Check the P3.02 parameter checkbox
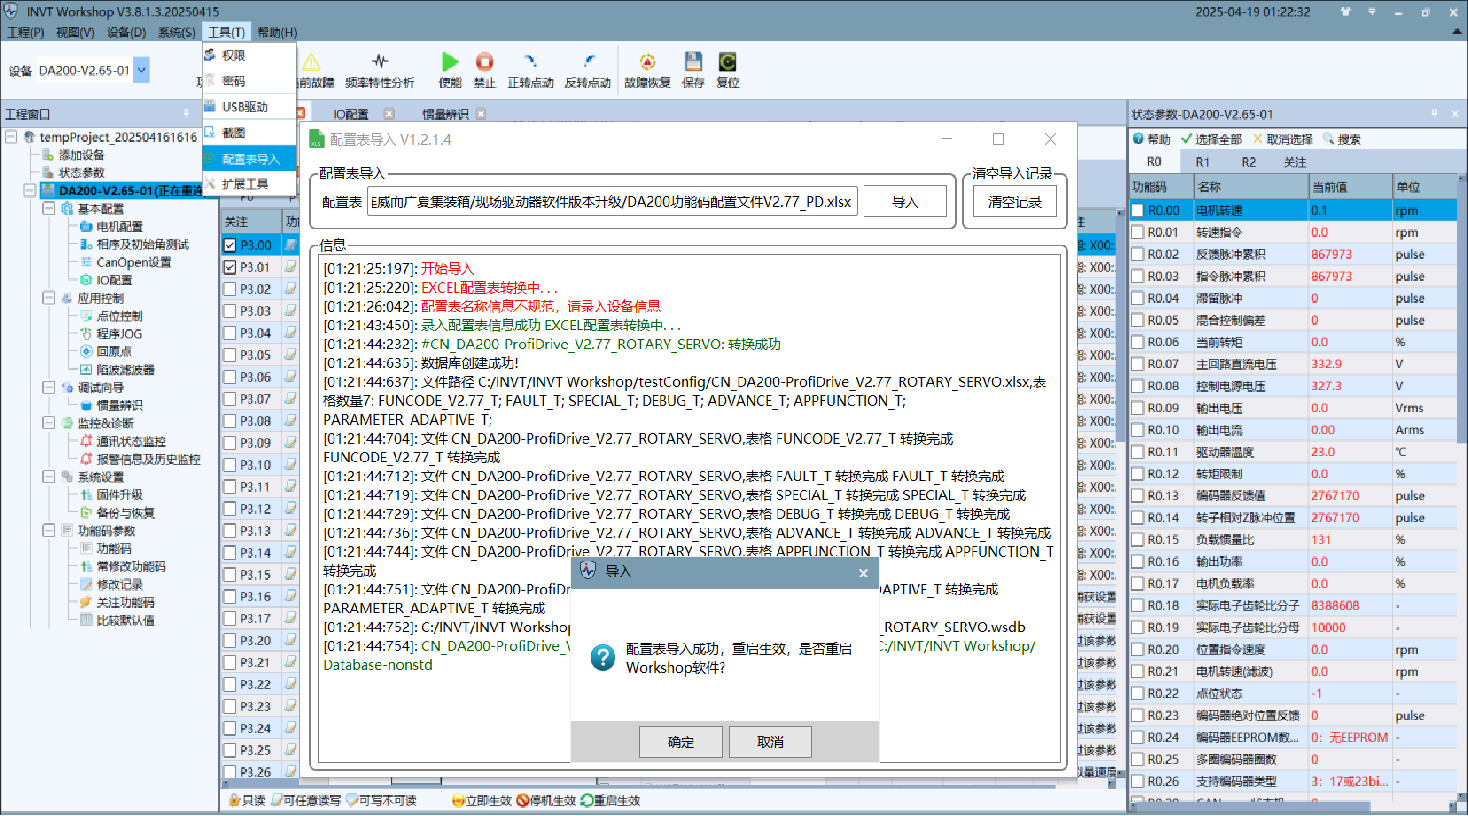The width and height of the screenshot is (1468, 816). pyautogui.click(x=230, y=289)
